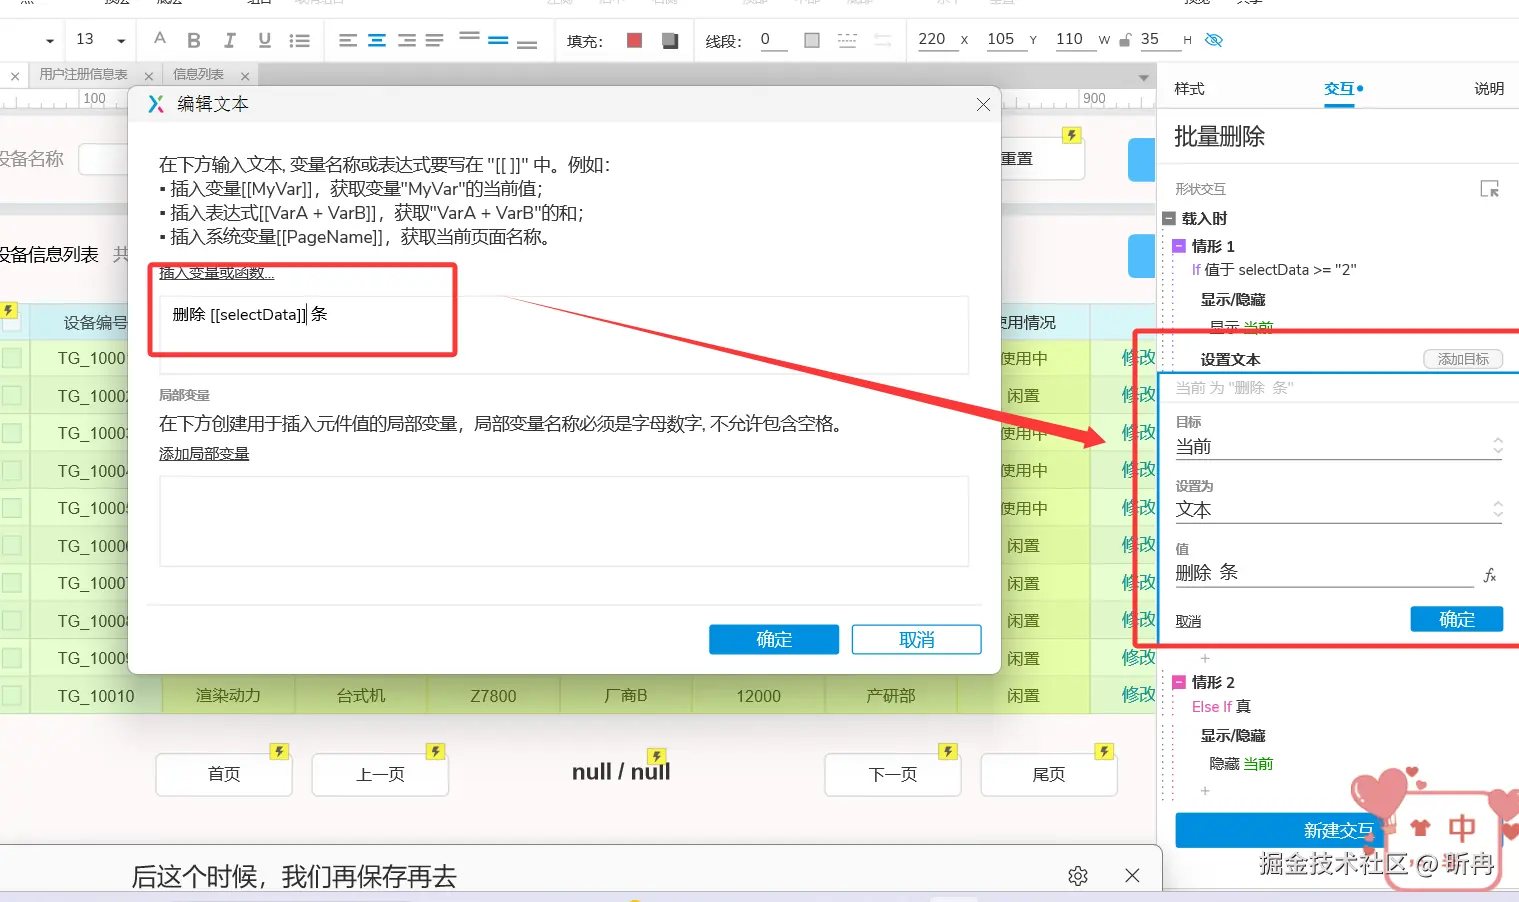The height and width of the screenshot is (902, 1519).
Task: Switch to the 样式 tab
Action: pyautogui.click(x=1189, y=89)
